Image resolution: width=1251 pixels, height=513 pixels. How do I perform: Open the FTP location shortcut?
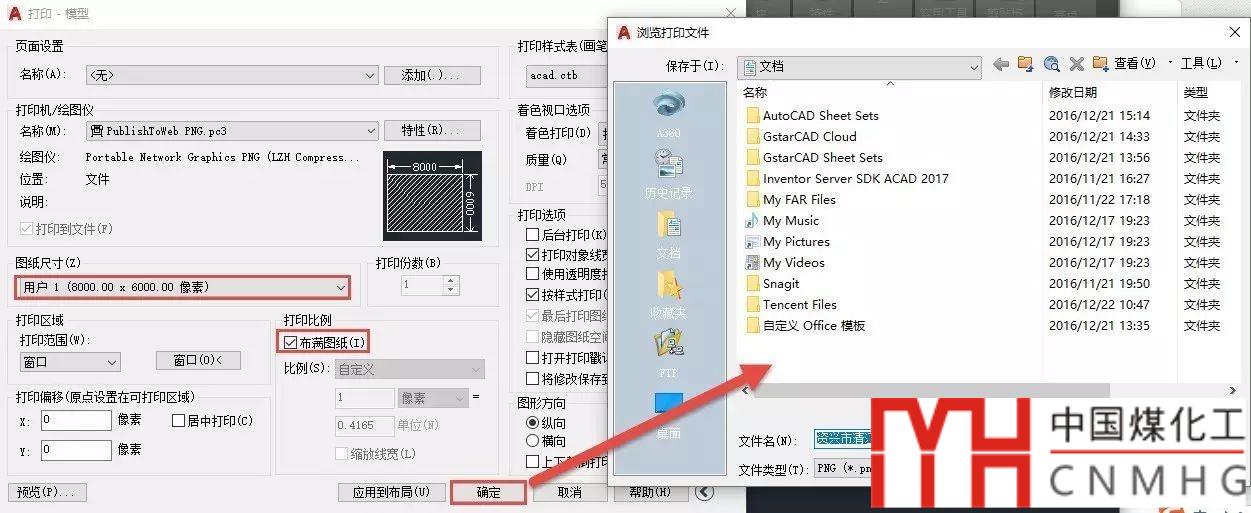click(669, 354)
